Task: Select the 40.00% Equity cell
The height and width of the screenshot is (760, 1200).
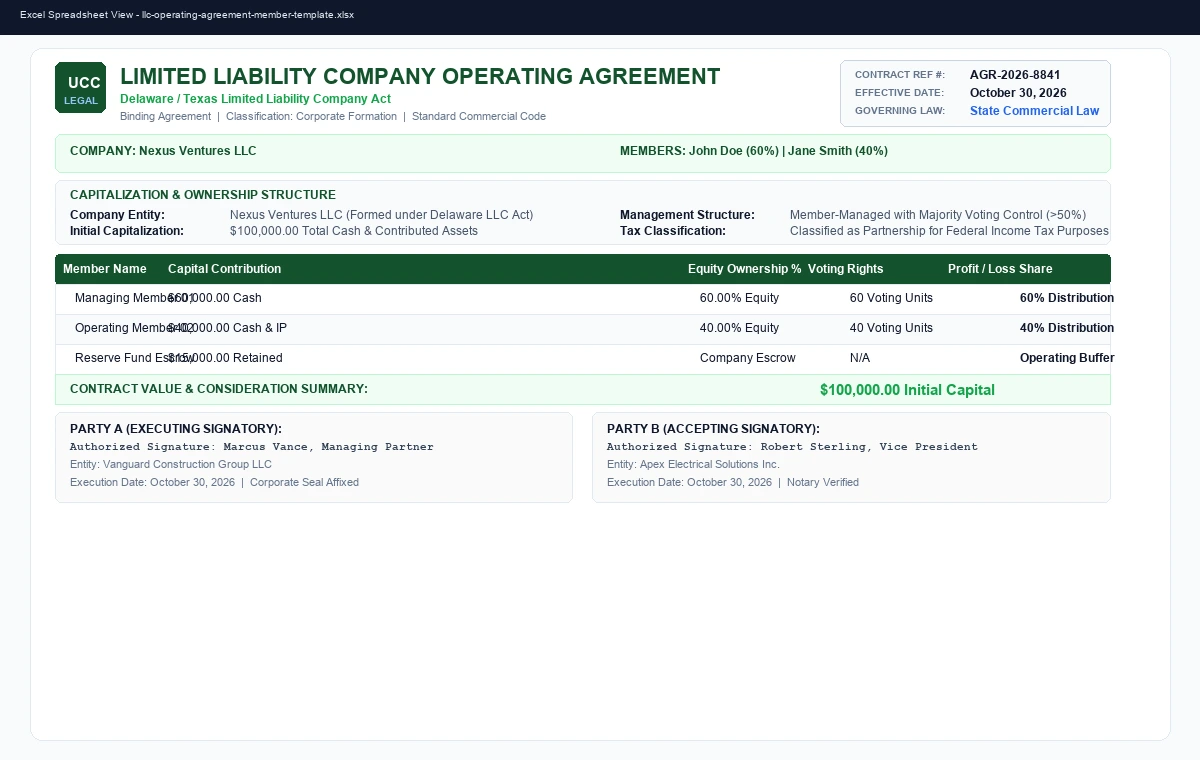Action: point(739,328)
